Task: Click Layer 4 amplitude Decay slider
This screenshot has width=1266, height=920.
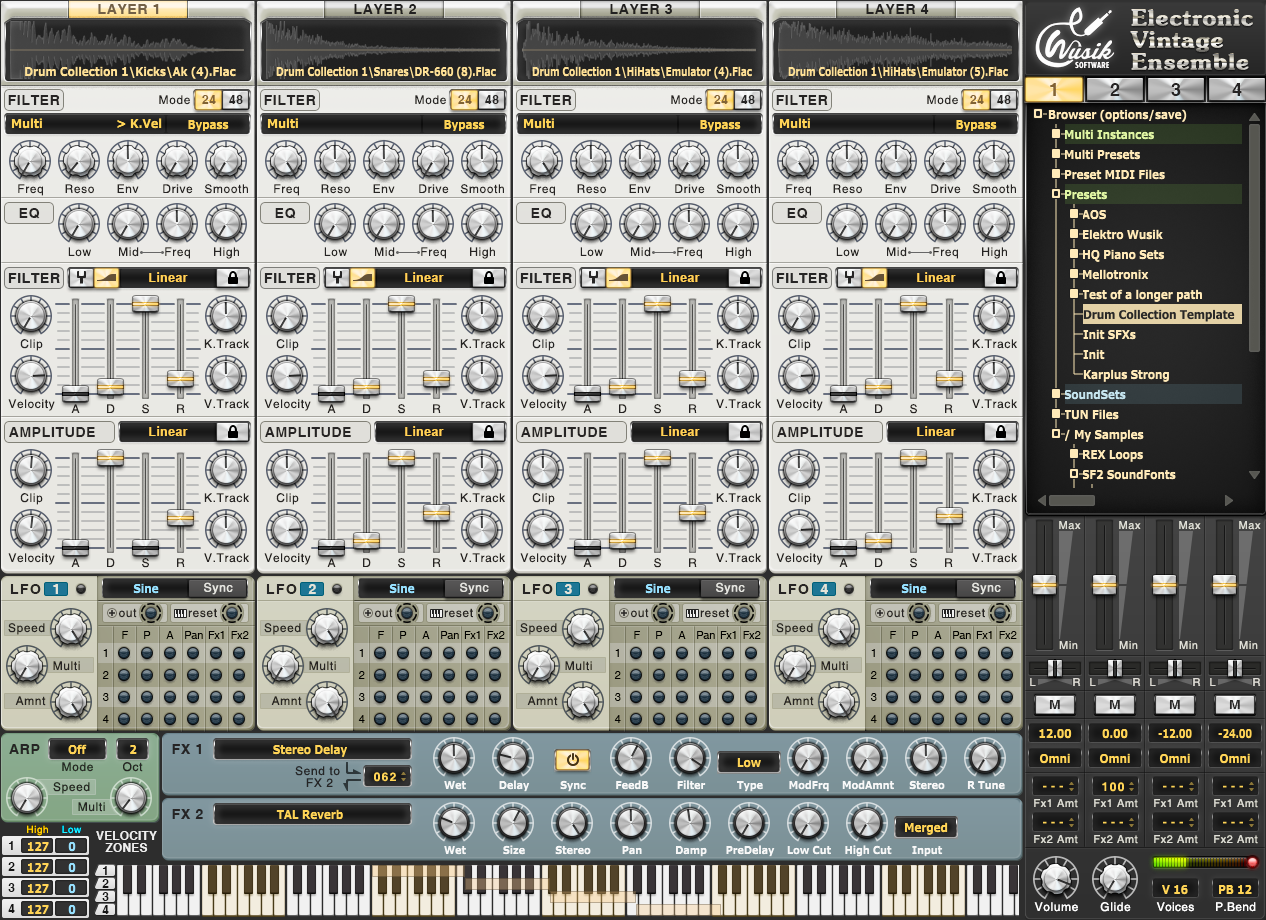Action: click(878, 540)
